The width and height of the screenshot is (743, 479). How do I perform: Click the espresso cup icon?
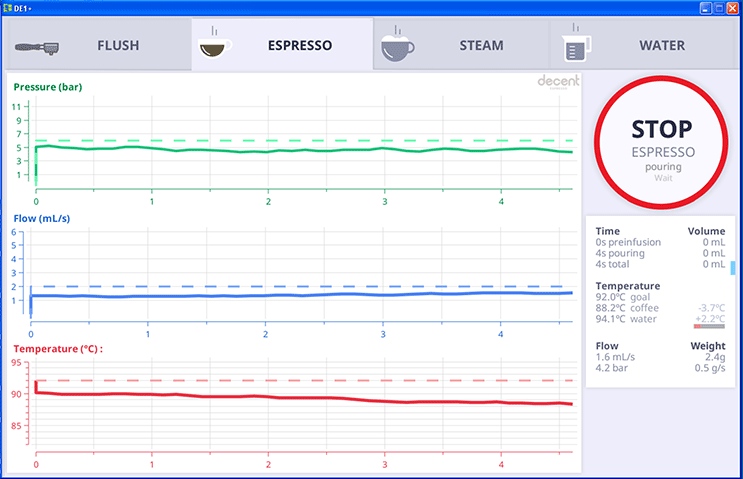[x=215, y=43]
